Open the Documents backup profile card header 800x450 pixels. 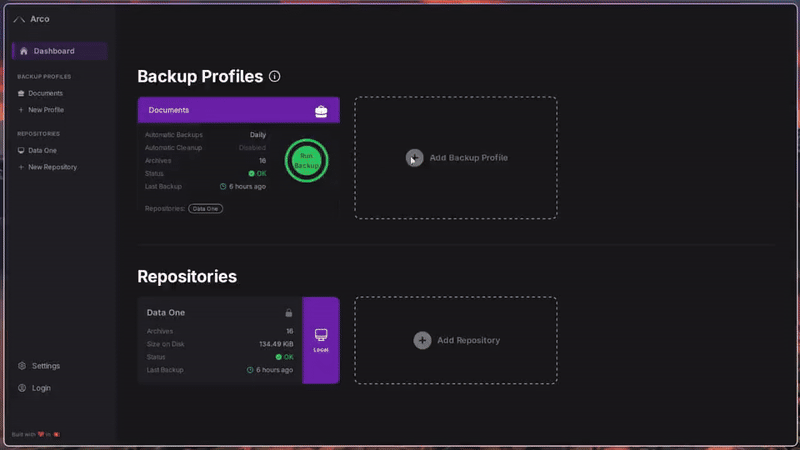tap(238, 110)
